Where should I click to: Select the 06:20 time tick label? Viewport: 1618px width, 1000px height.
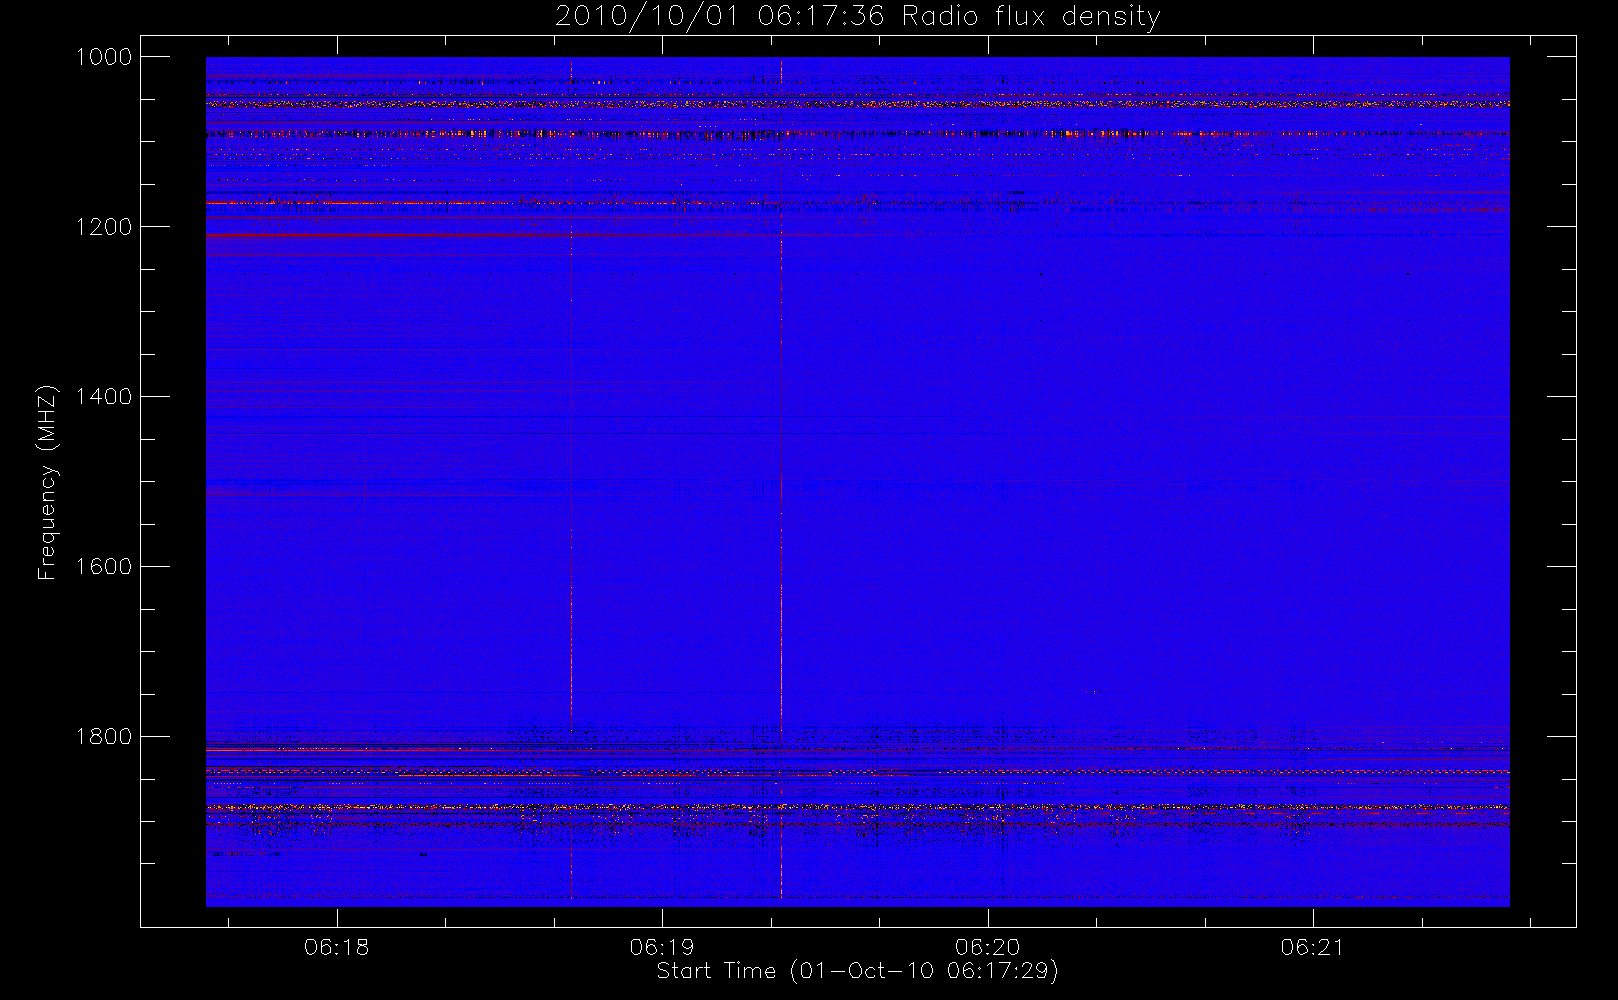[988, 947]
